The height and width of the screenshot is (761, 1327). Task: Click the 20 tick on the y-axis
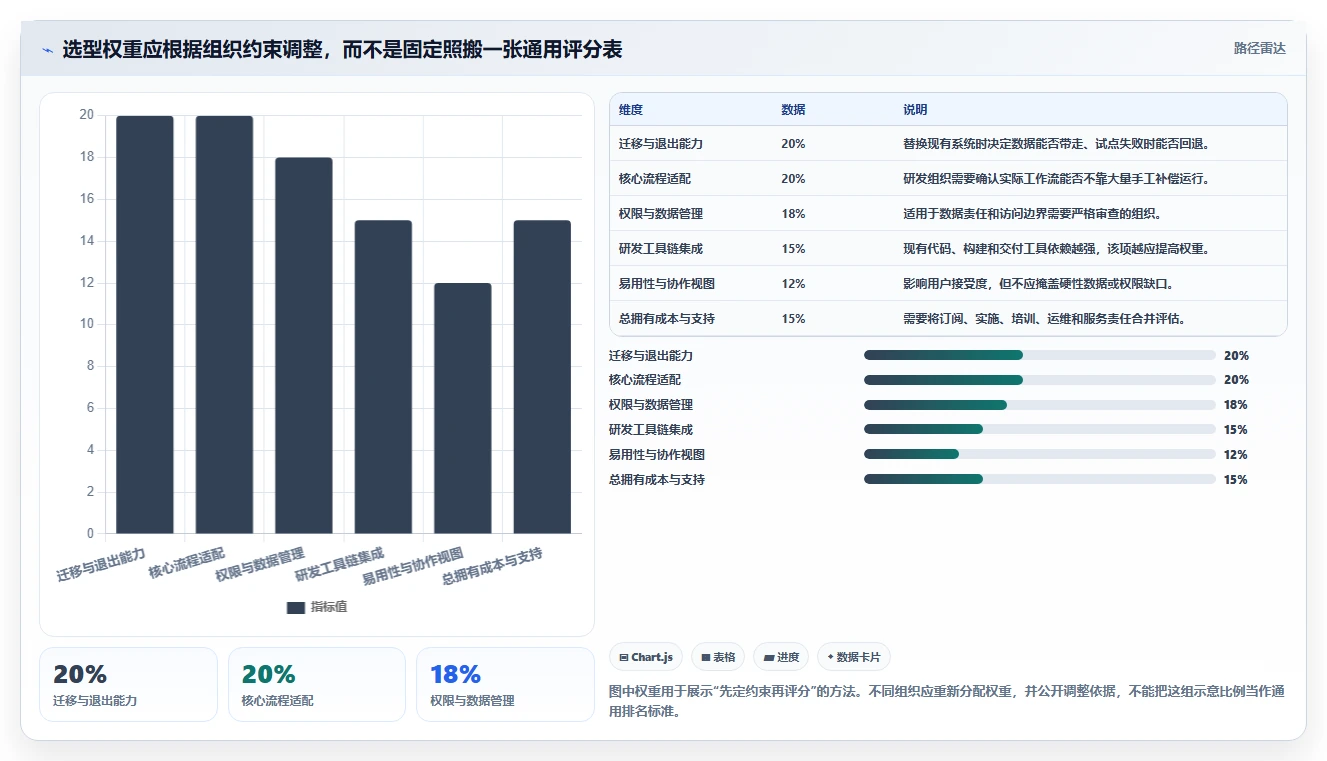point(87,115)
